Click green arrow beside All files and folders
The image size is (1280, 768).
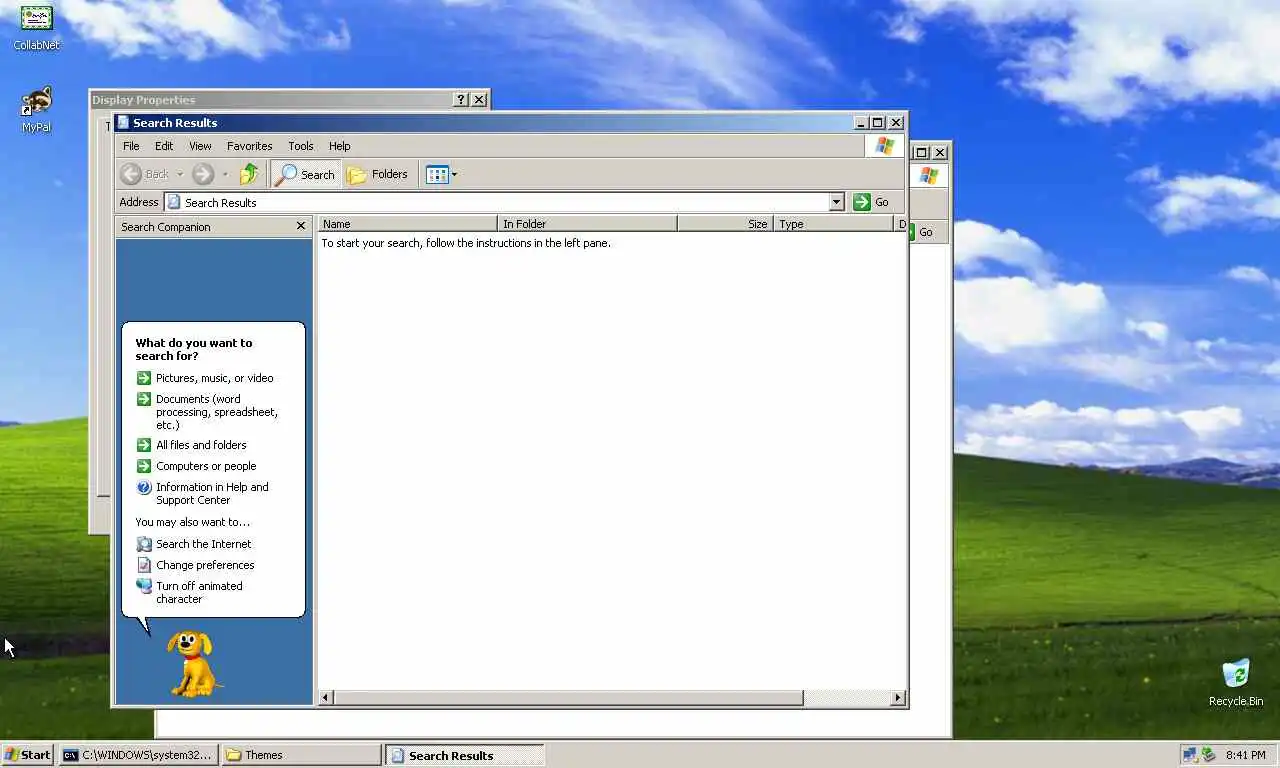(144, 445)
